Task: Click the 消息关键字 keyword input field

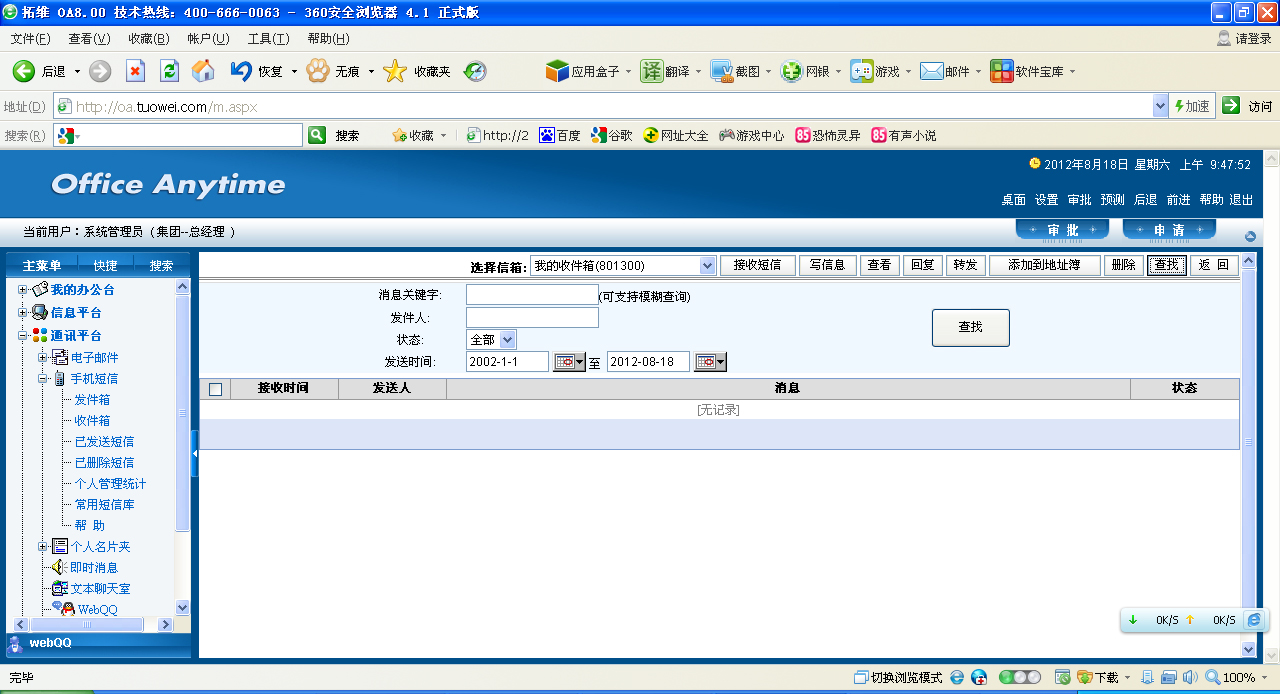Action: click(532, 295)
